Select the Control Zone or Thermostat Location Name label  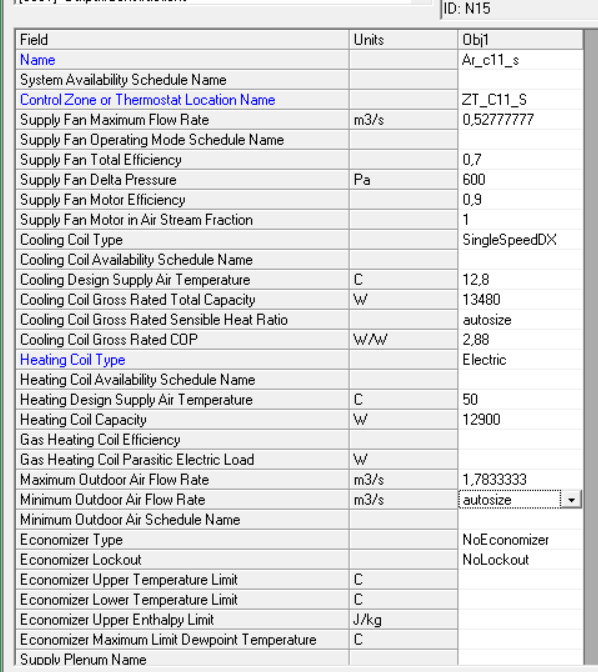click(x=147, y=100)
